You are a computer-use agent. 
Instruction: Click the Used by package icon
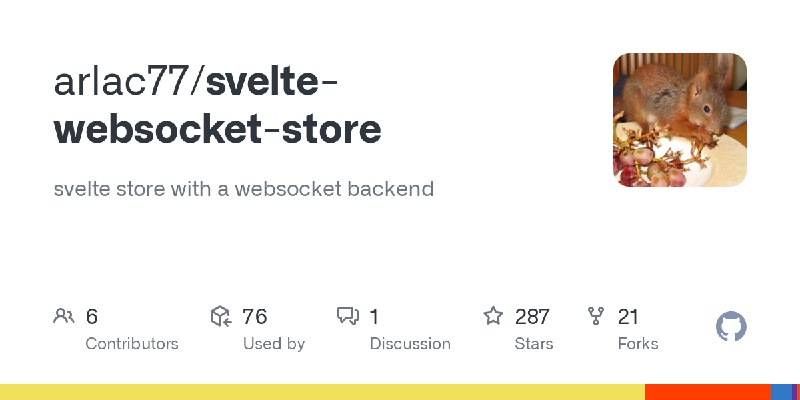221,316
